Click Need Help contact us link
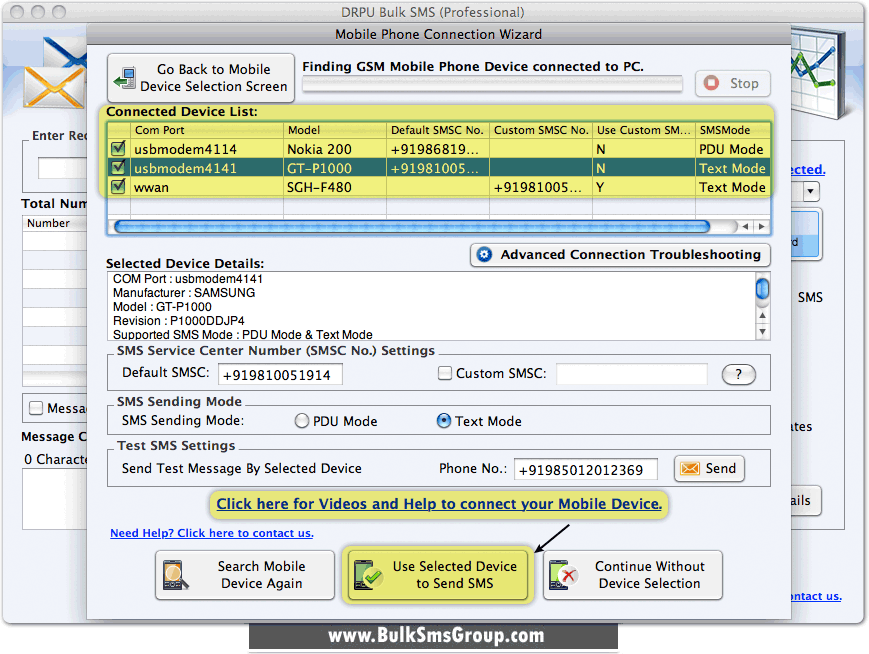The image size is (869, 654). 212,533
